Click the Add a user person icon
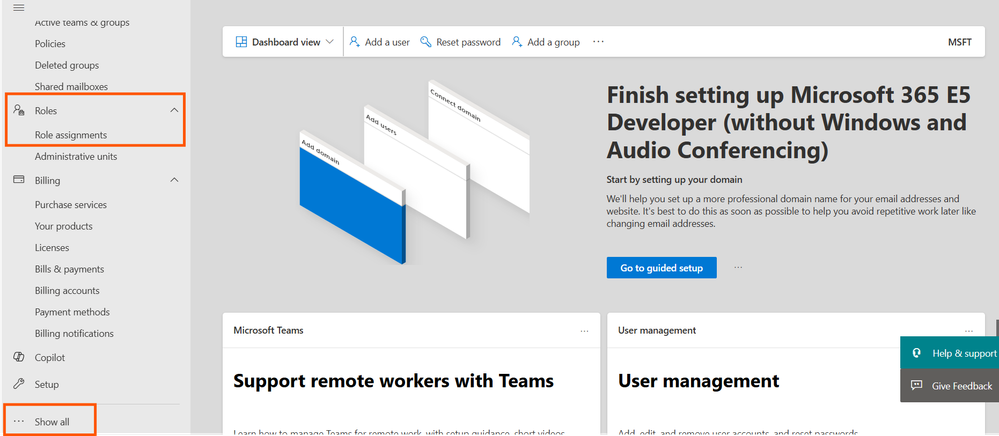The height and width of the screenshot is (436, 999). (x=355, y=42)
